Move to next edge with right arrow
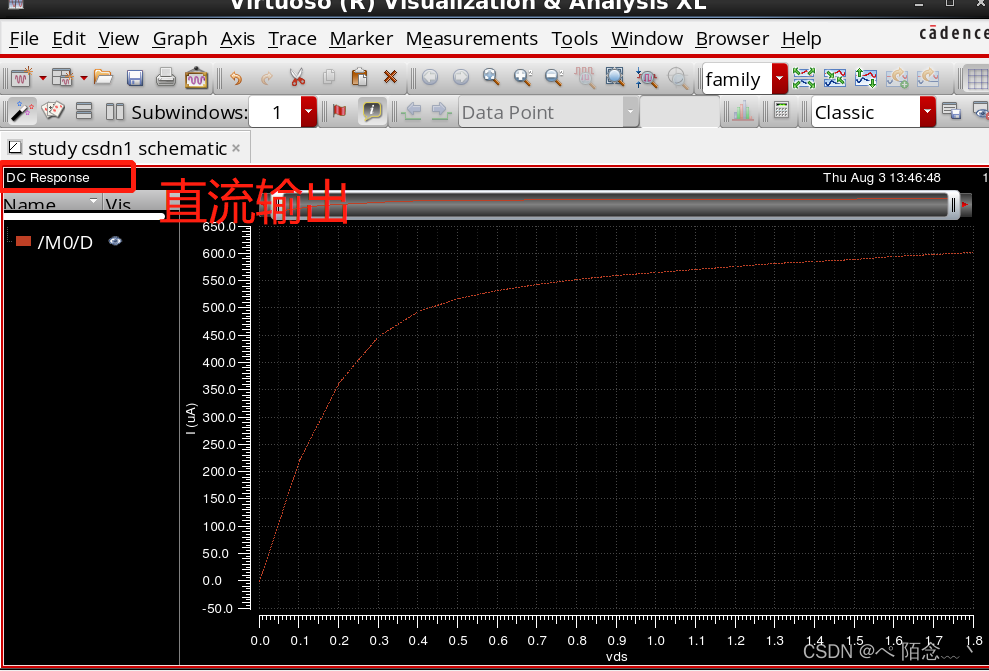 coord(441,112)
